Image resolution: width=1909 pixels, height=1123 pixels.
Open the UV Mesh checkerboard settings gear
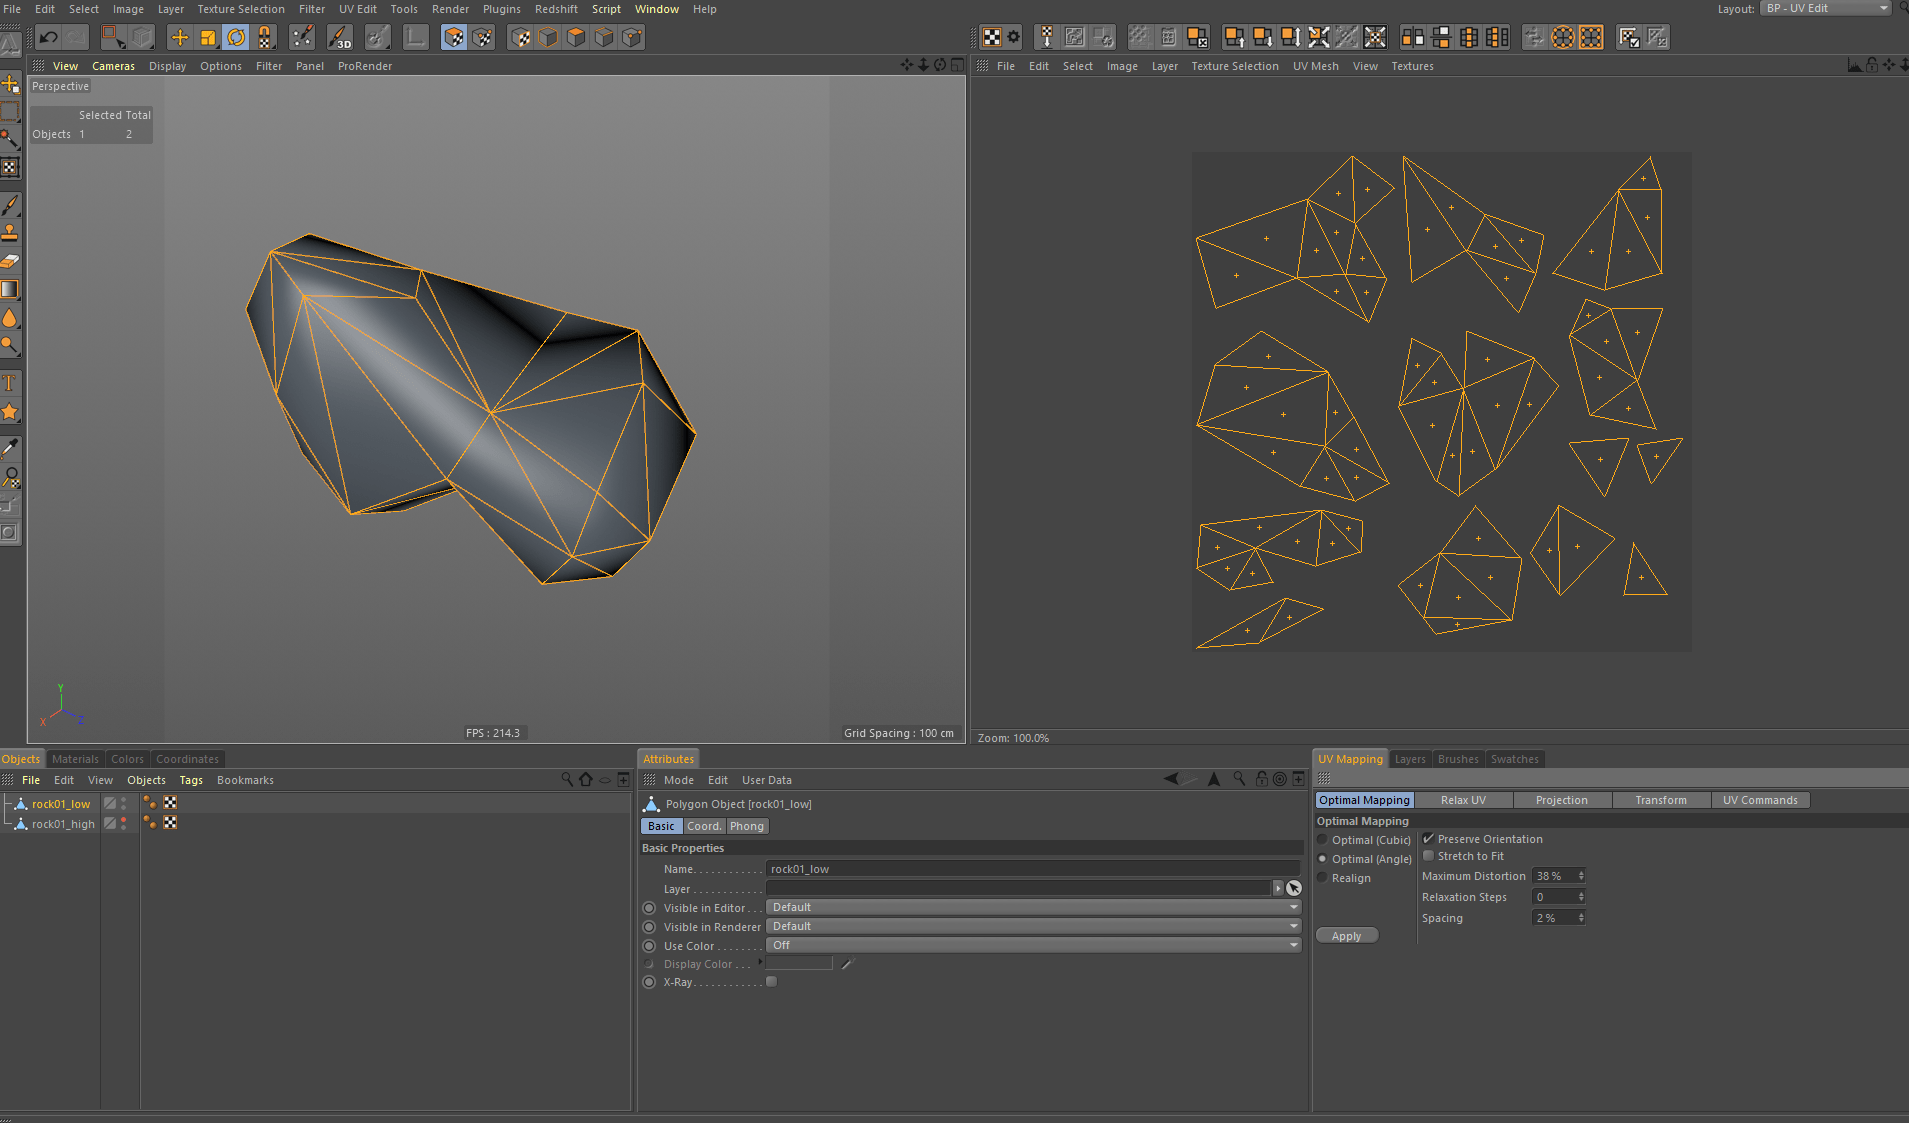[1014, 36]
